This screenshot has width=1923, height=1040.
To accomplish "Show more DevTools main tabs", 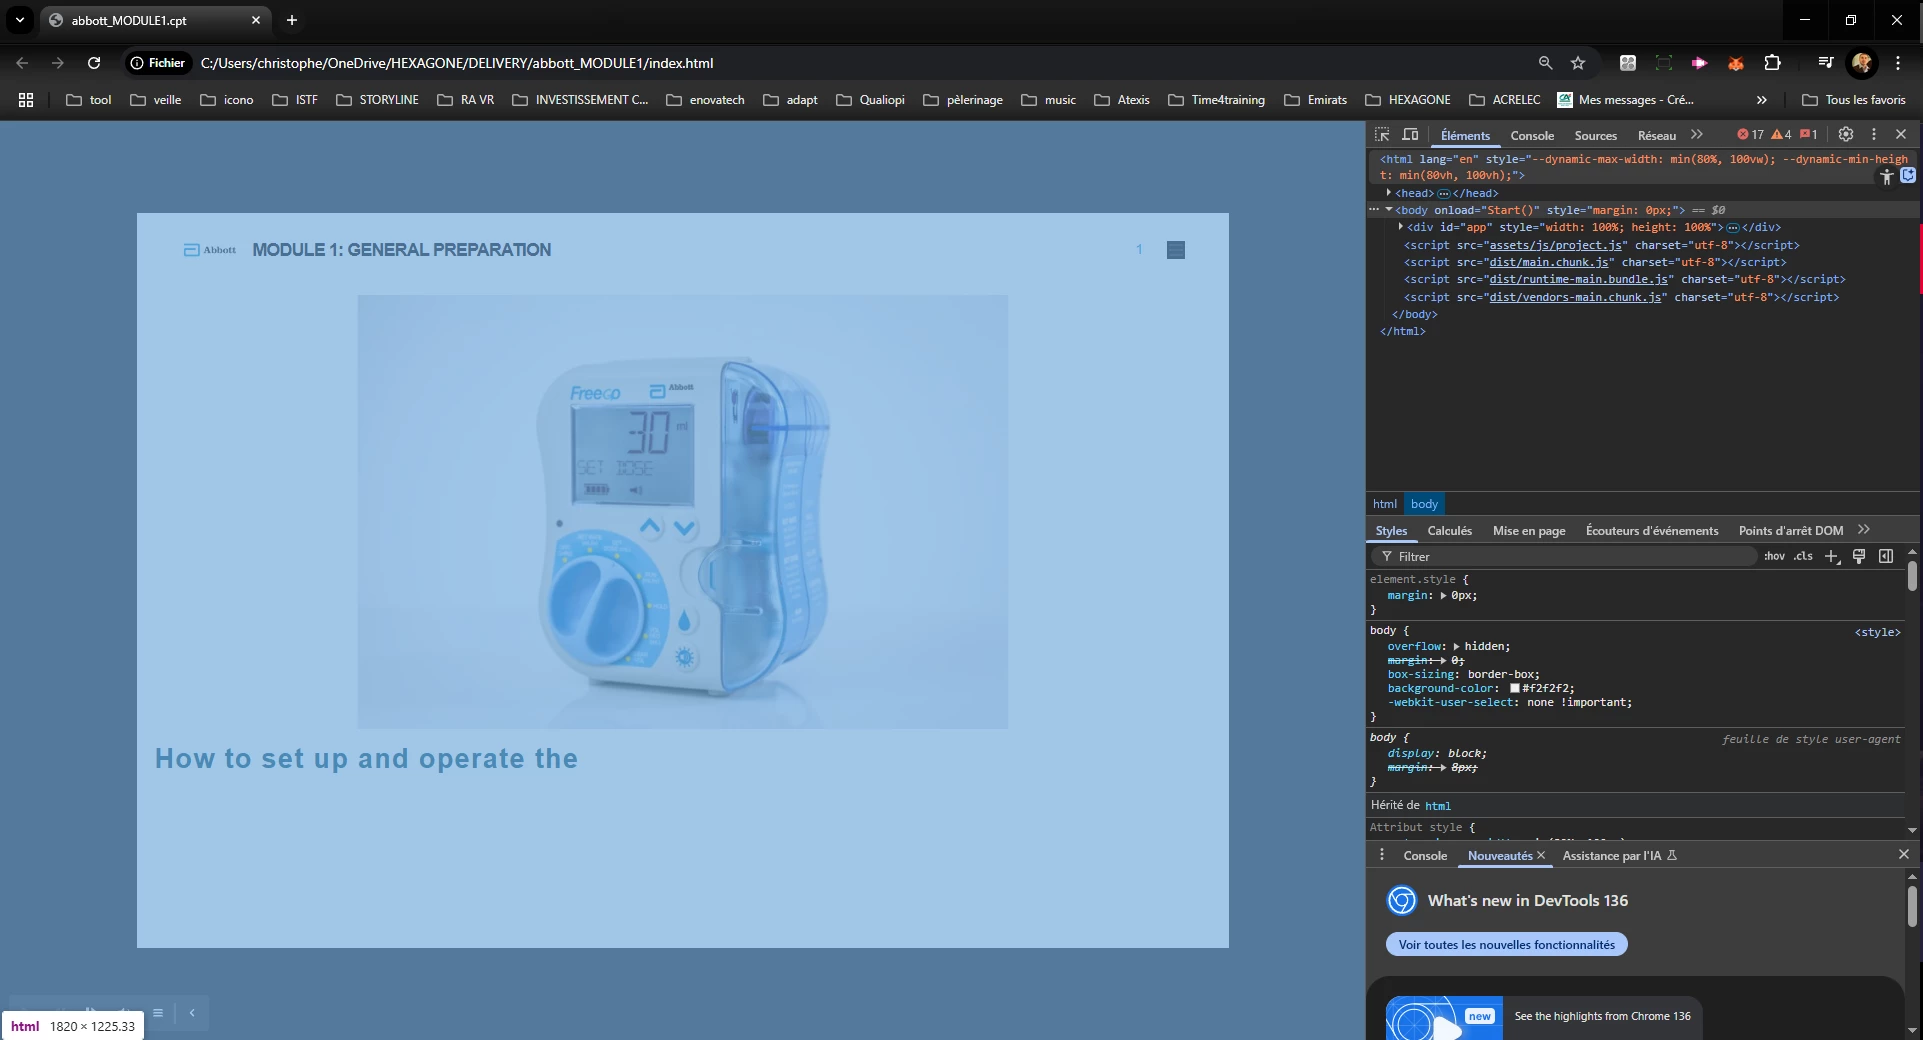I will tap(1697, 134).
